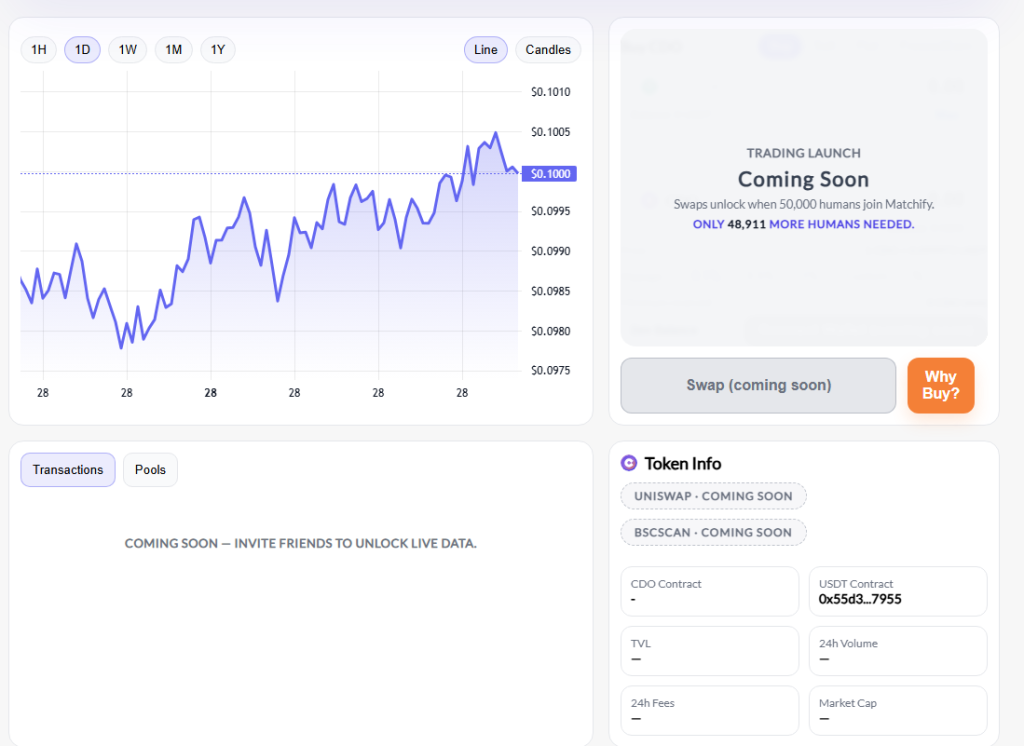Select the 1Y chart interval
The height and width of the screenshot is (746, 1024).
click(x=218, y=50)
